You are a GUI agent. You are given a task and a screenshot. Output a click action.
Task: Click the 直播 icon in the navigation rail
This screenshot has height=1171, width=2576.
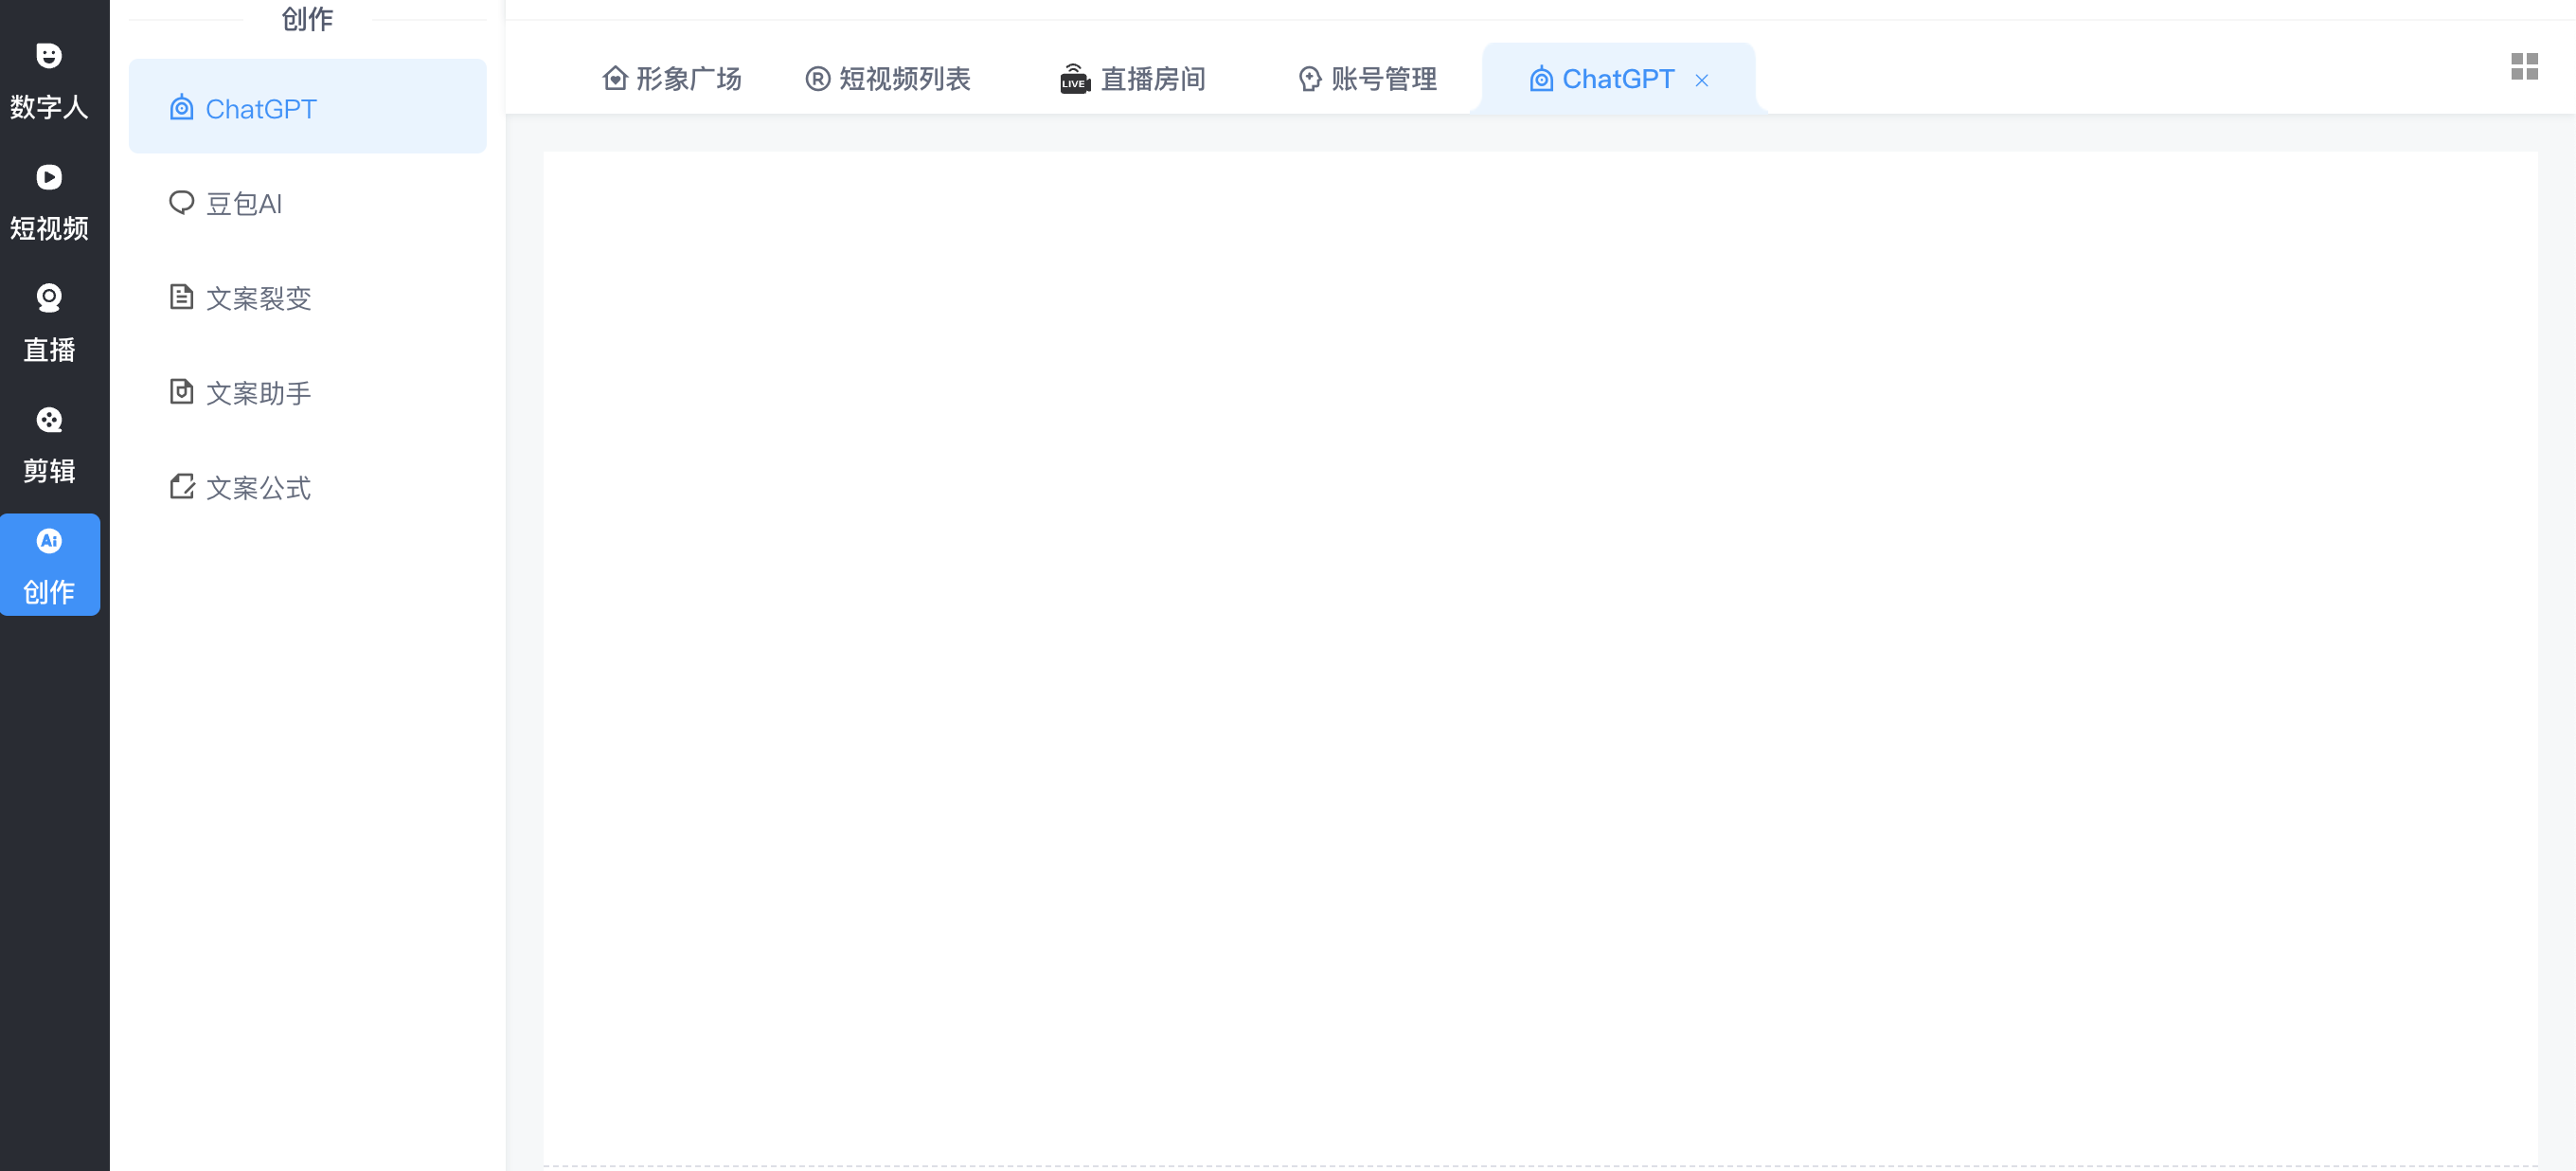click(50, 297)
